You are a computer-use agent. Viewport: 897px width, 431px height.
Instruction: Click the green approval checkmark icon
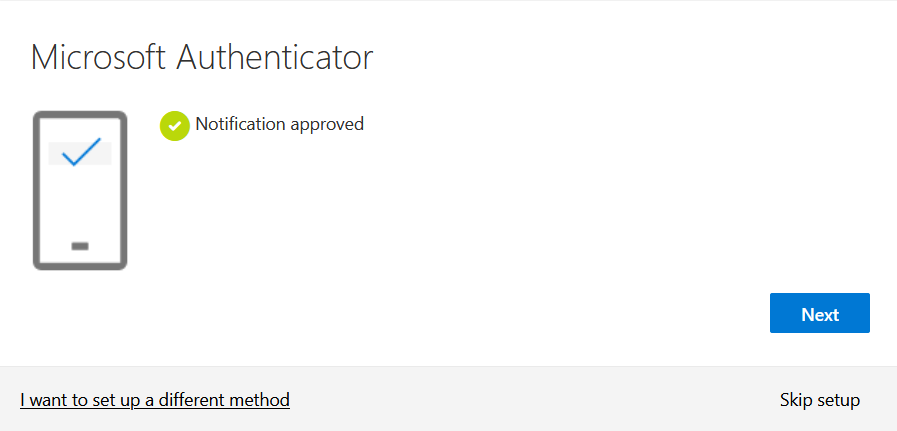click(x=174, y=126)
